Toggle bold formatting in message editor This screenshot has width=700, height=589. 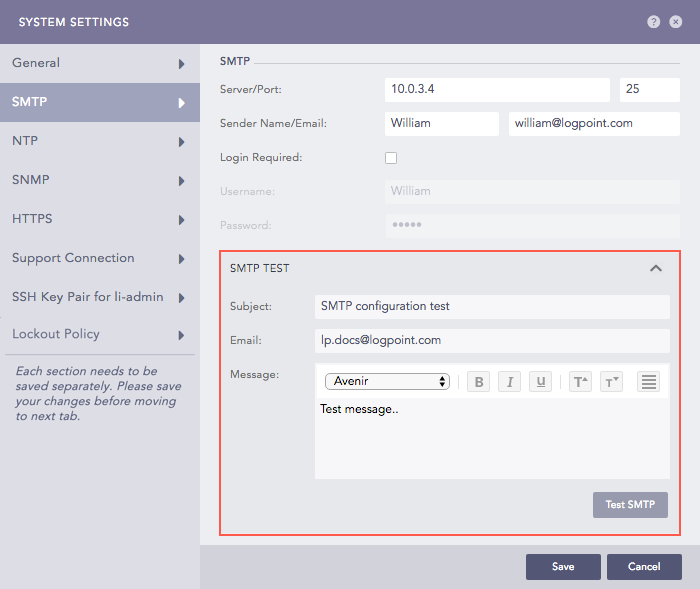click(478, 382)
